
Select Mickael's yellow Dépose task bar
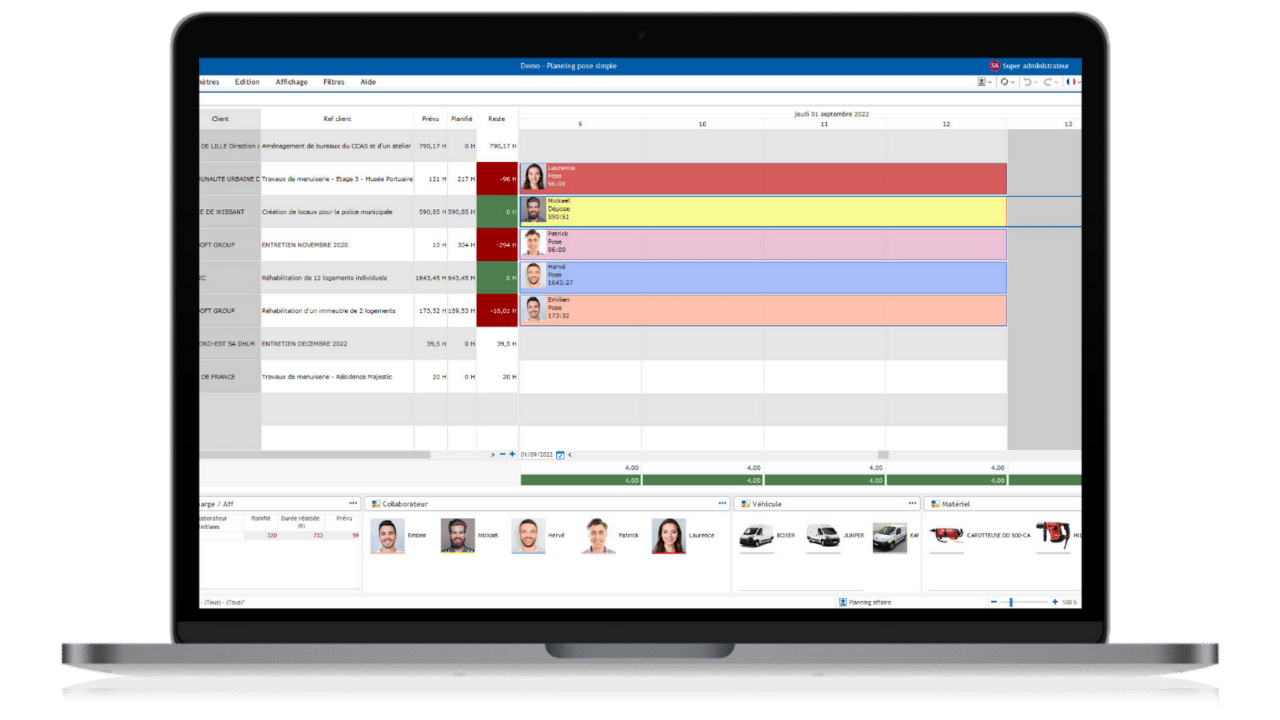(763, 211)
